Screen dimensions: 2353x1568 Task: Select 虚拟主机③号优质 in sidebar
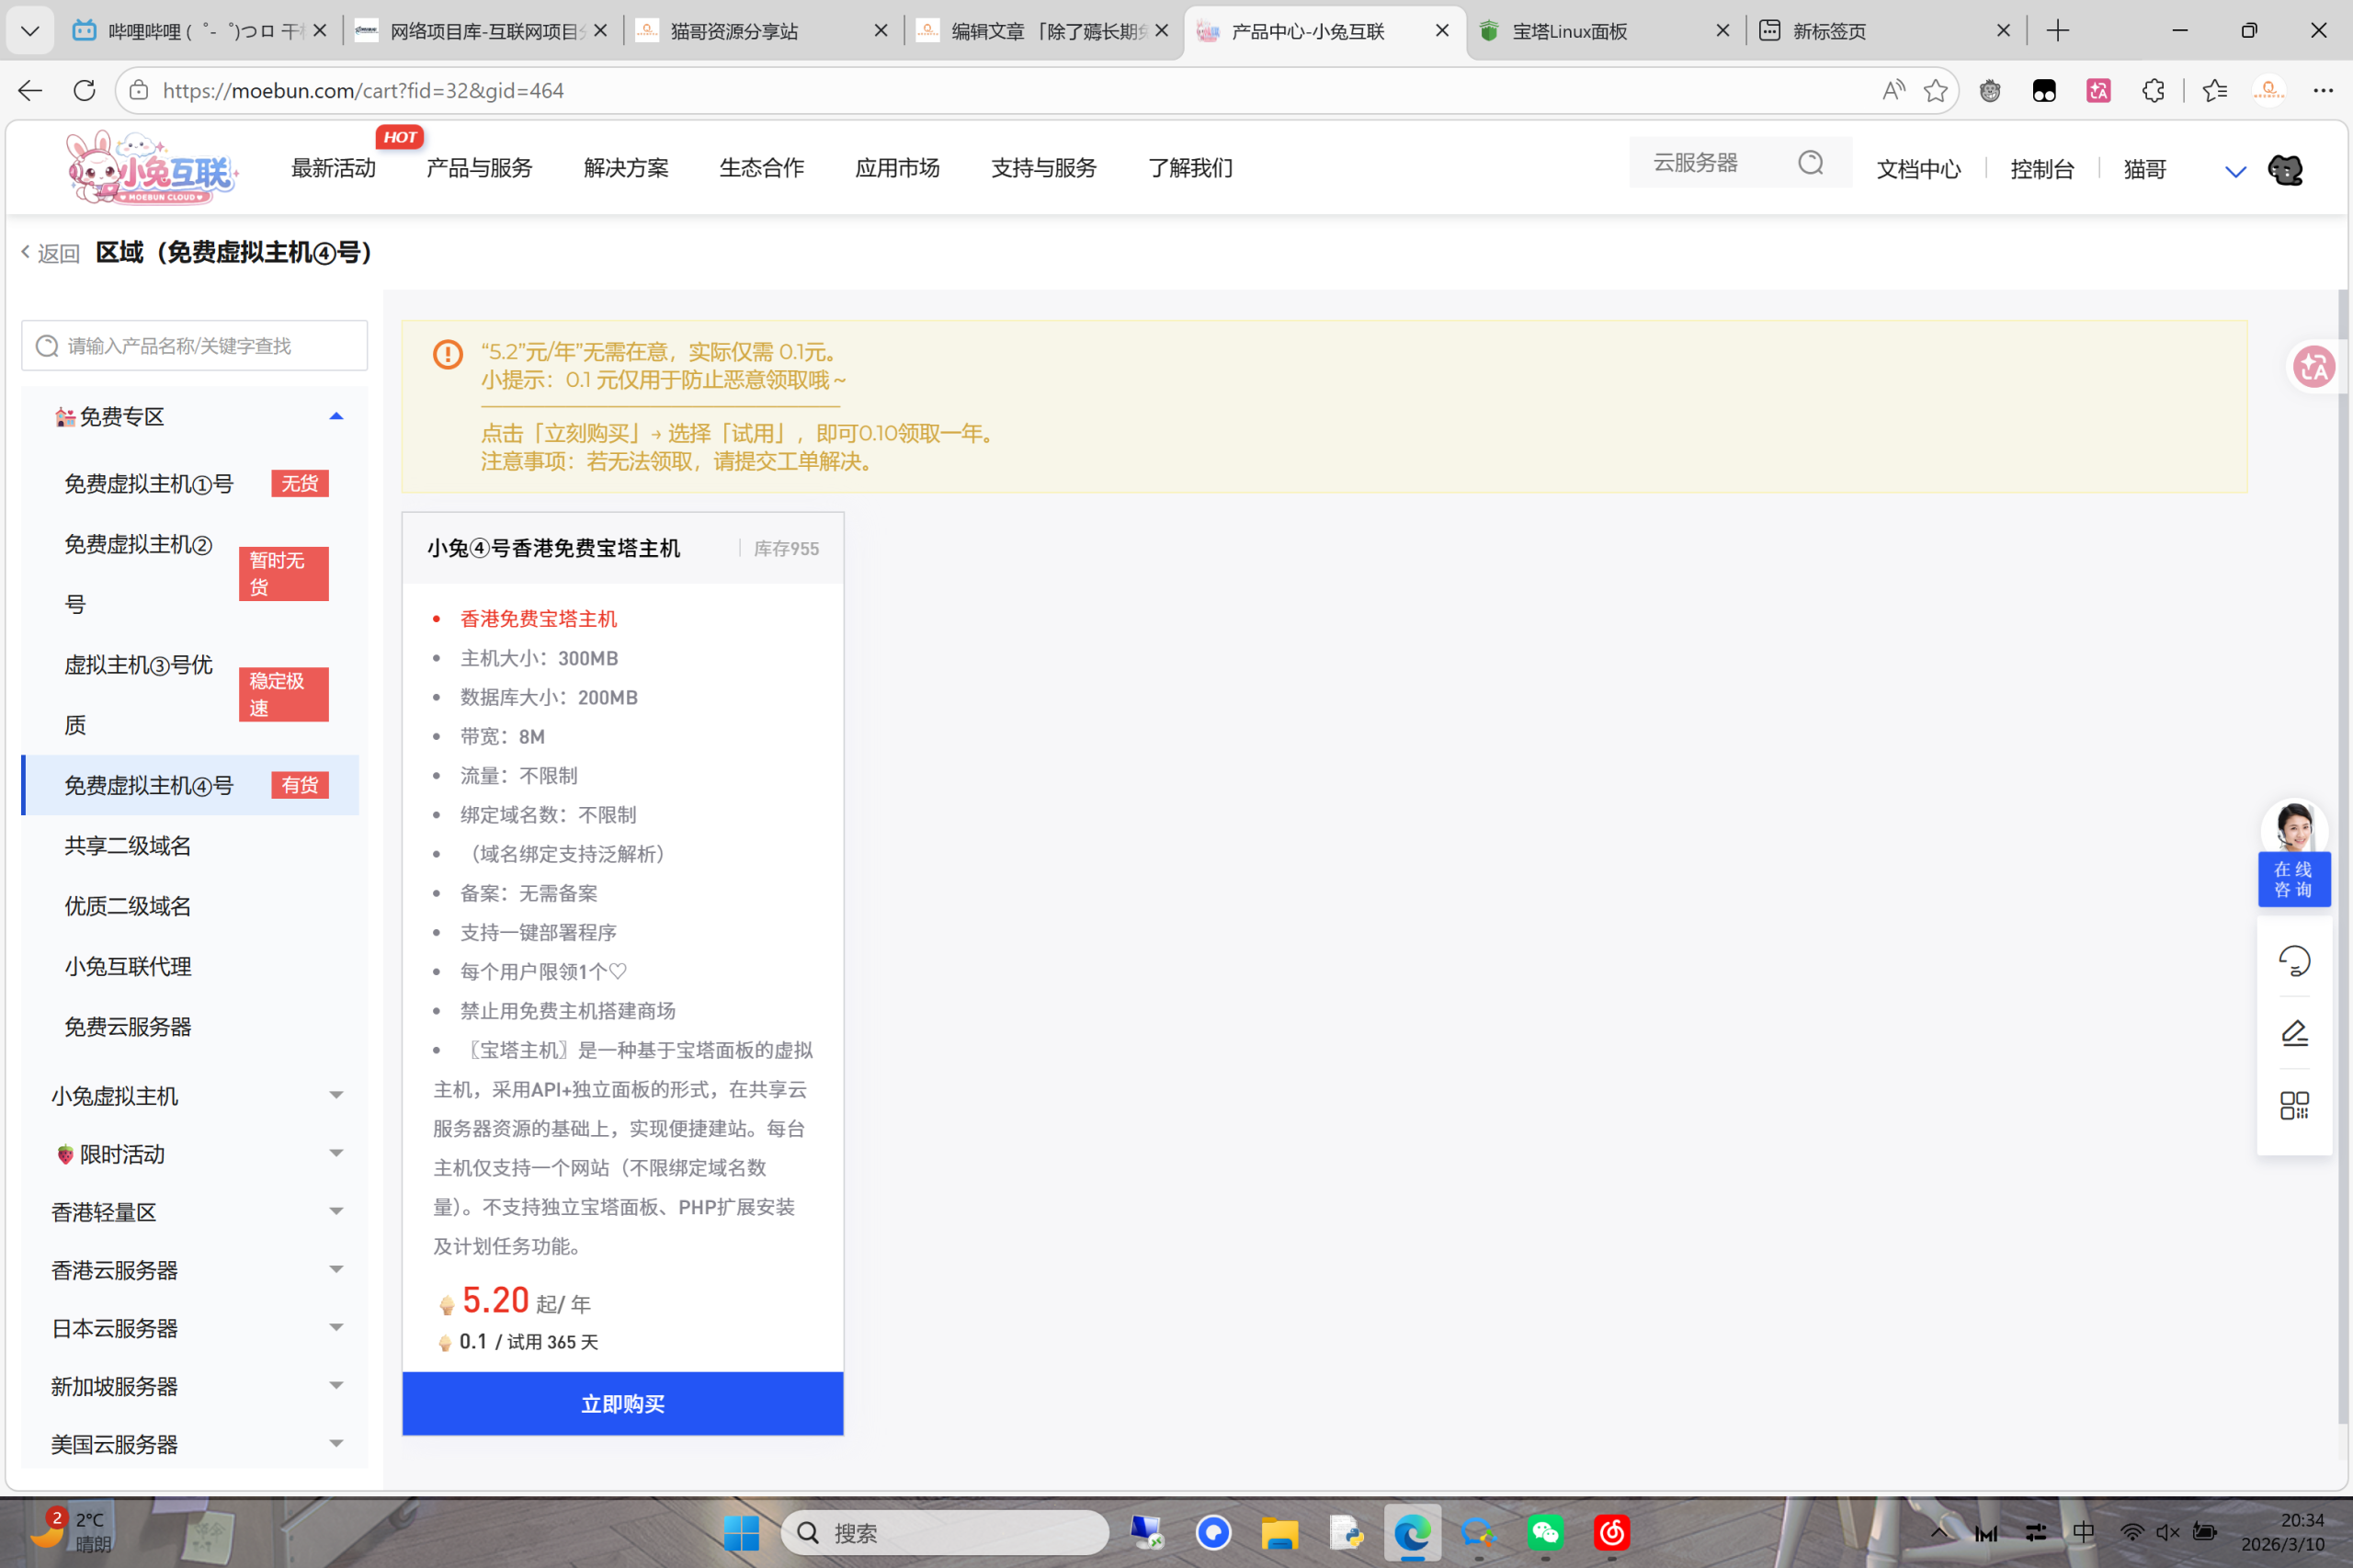[139, 694]
